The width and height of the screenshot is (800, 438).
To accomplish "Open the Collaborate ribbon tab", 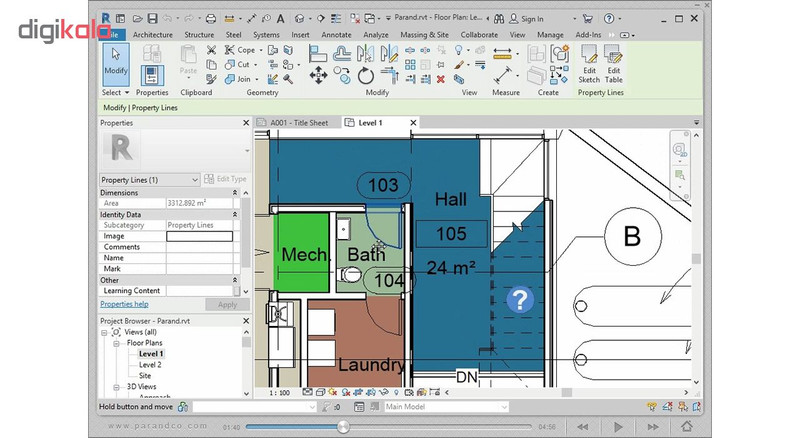I will [x=479, y=35].
